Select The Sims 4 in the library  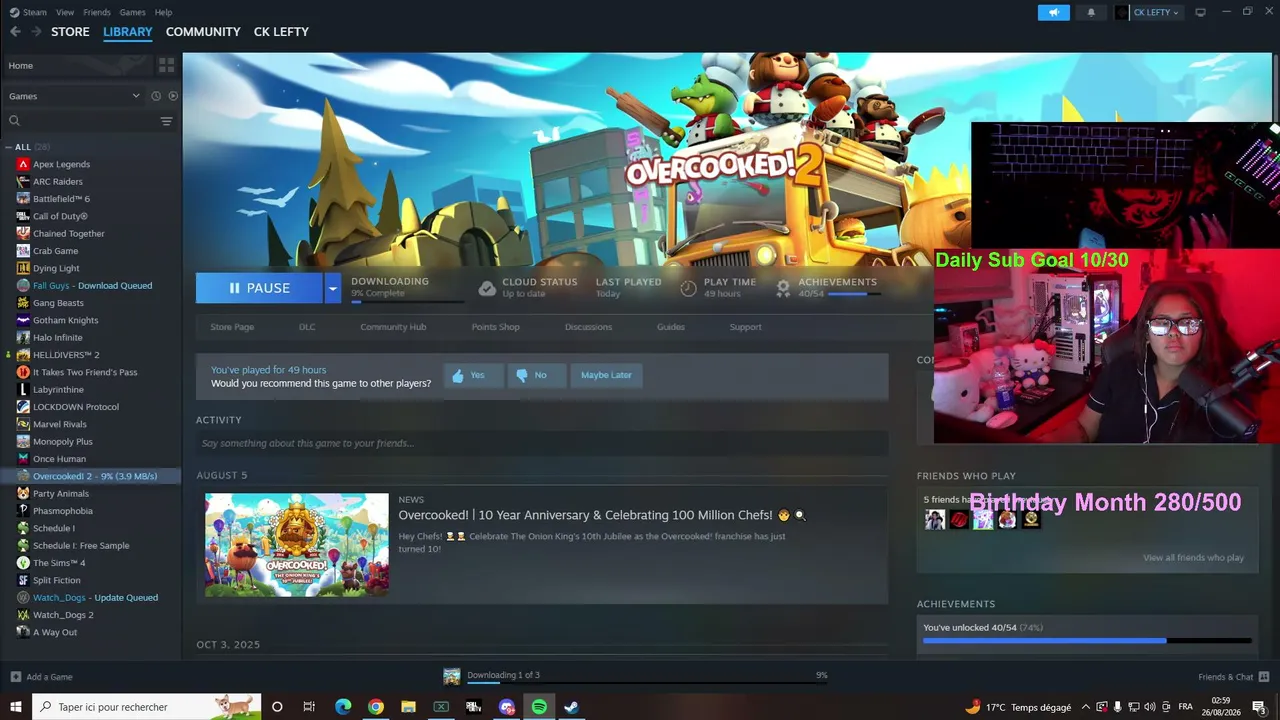59,563
